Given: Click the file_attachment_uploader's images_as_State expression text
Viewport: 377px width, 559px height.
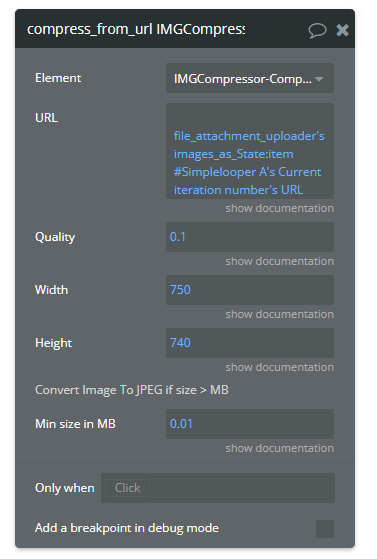Looking at the screenshot, I should click(x=249, y=163).
